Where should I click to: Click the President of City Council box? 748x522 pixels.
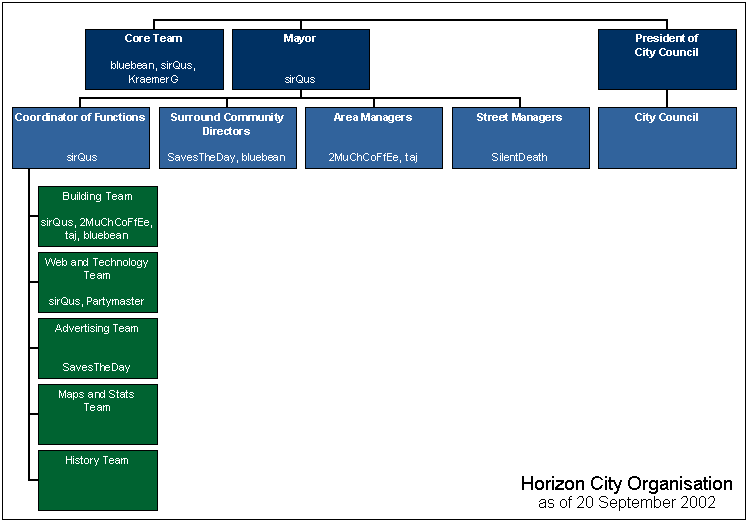tap(666, 59)
